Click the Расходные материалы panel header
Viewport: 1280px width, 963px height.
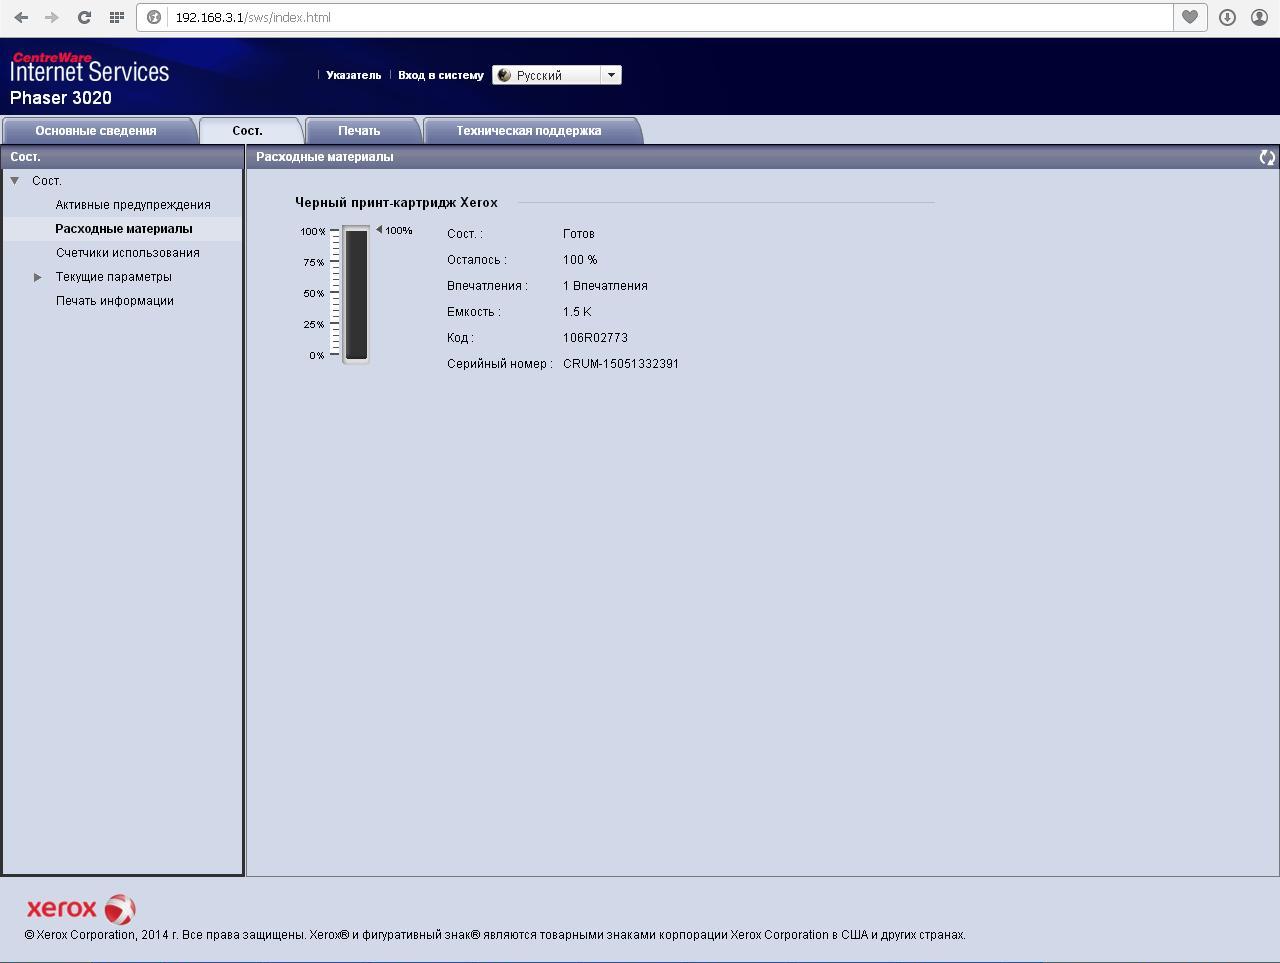325,157
